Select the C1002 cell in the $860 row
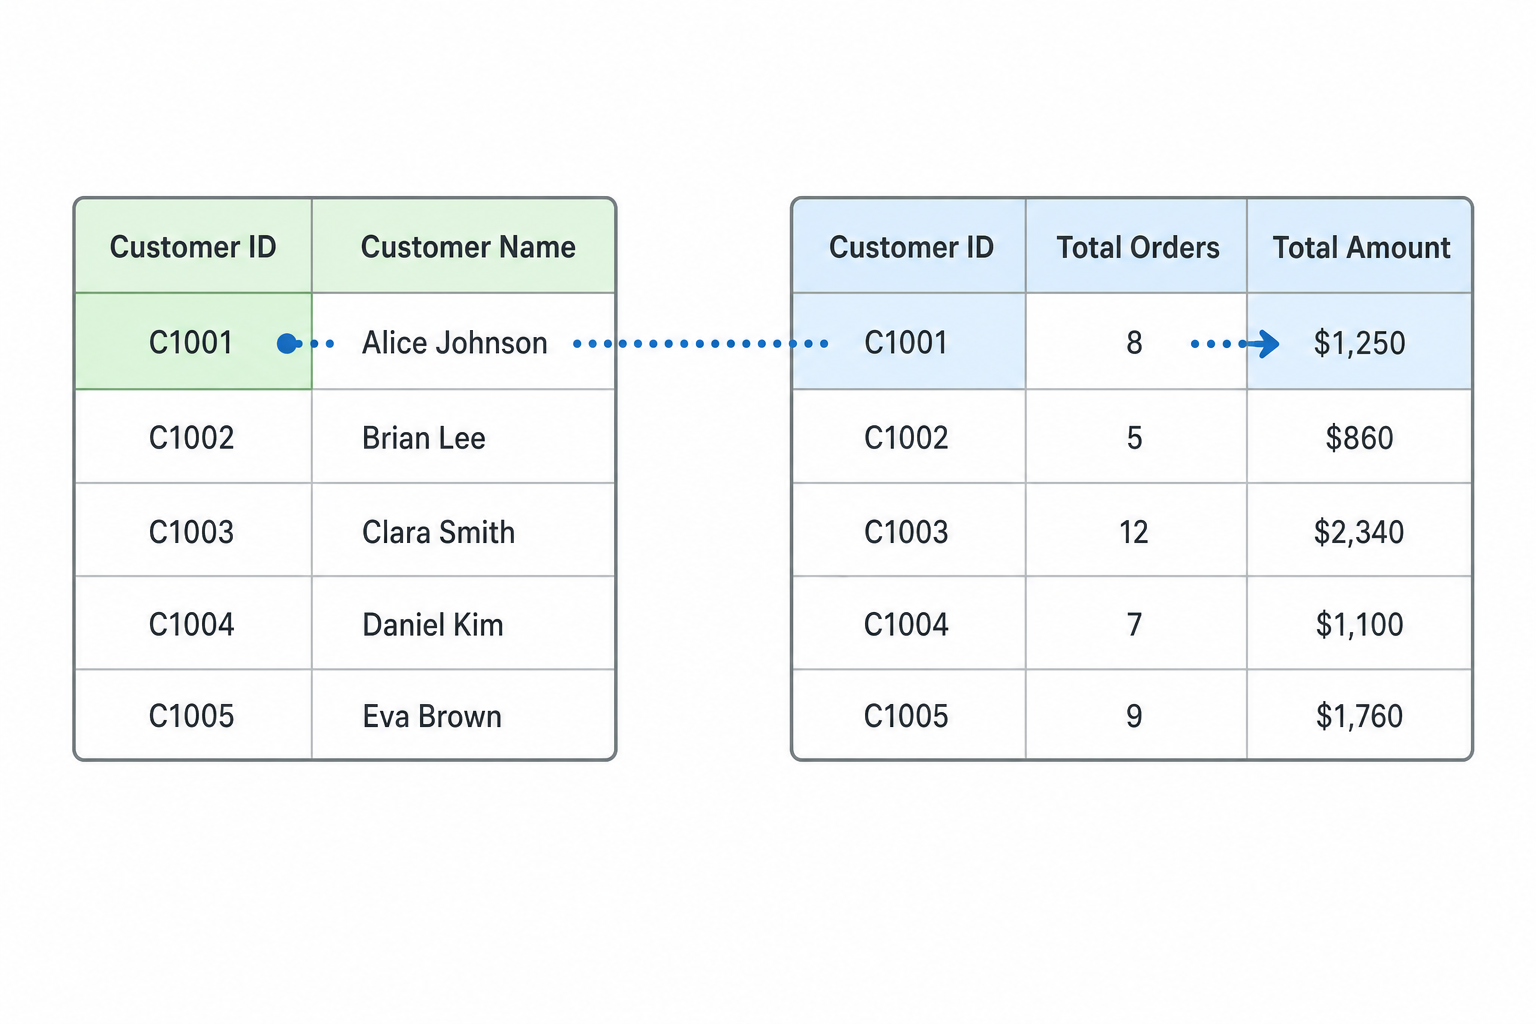1536x1024 pixels. [909, 437]
